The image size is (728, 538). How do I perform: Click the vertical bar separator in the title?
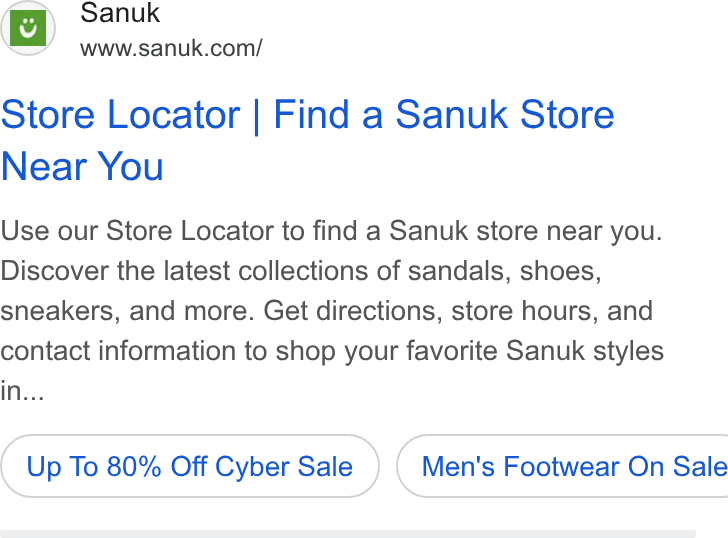coord(257,116)
